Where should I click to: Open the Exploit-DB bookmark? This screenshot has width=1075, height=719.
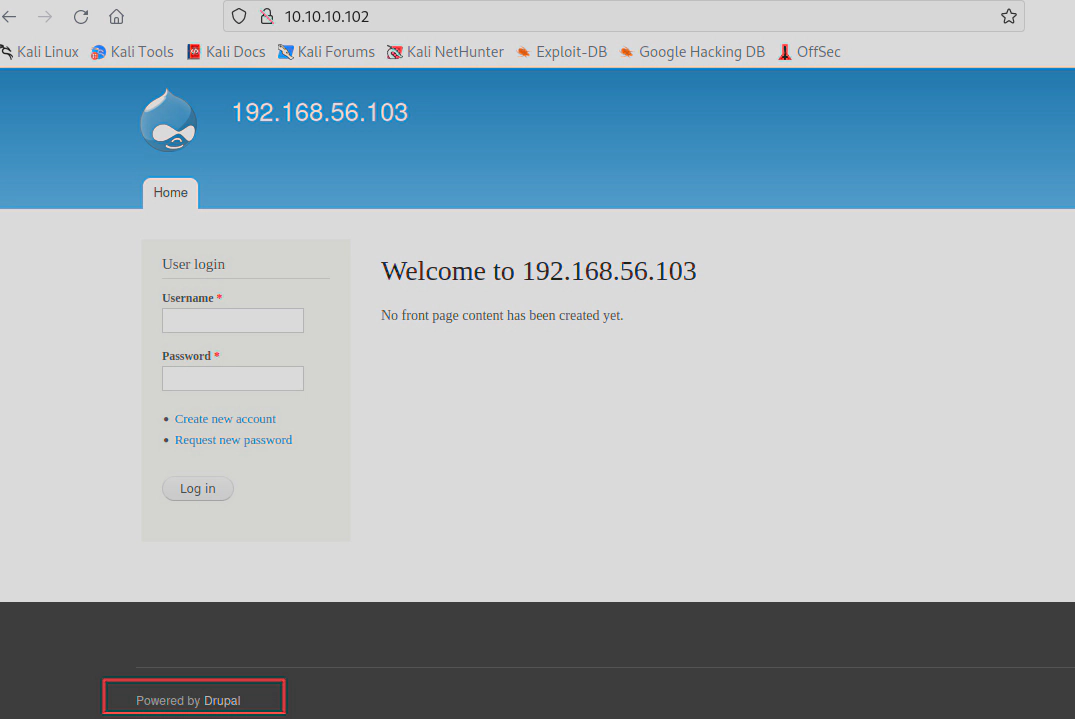561,52
